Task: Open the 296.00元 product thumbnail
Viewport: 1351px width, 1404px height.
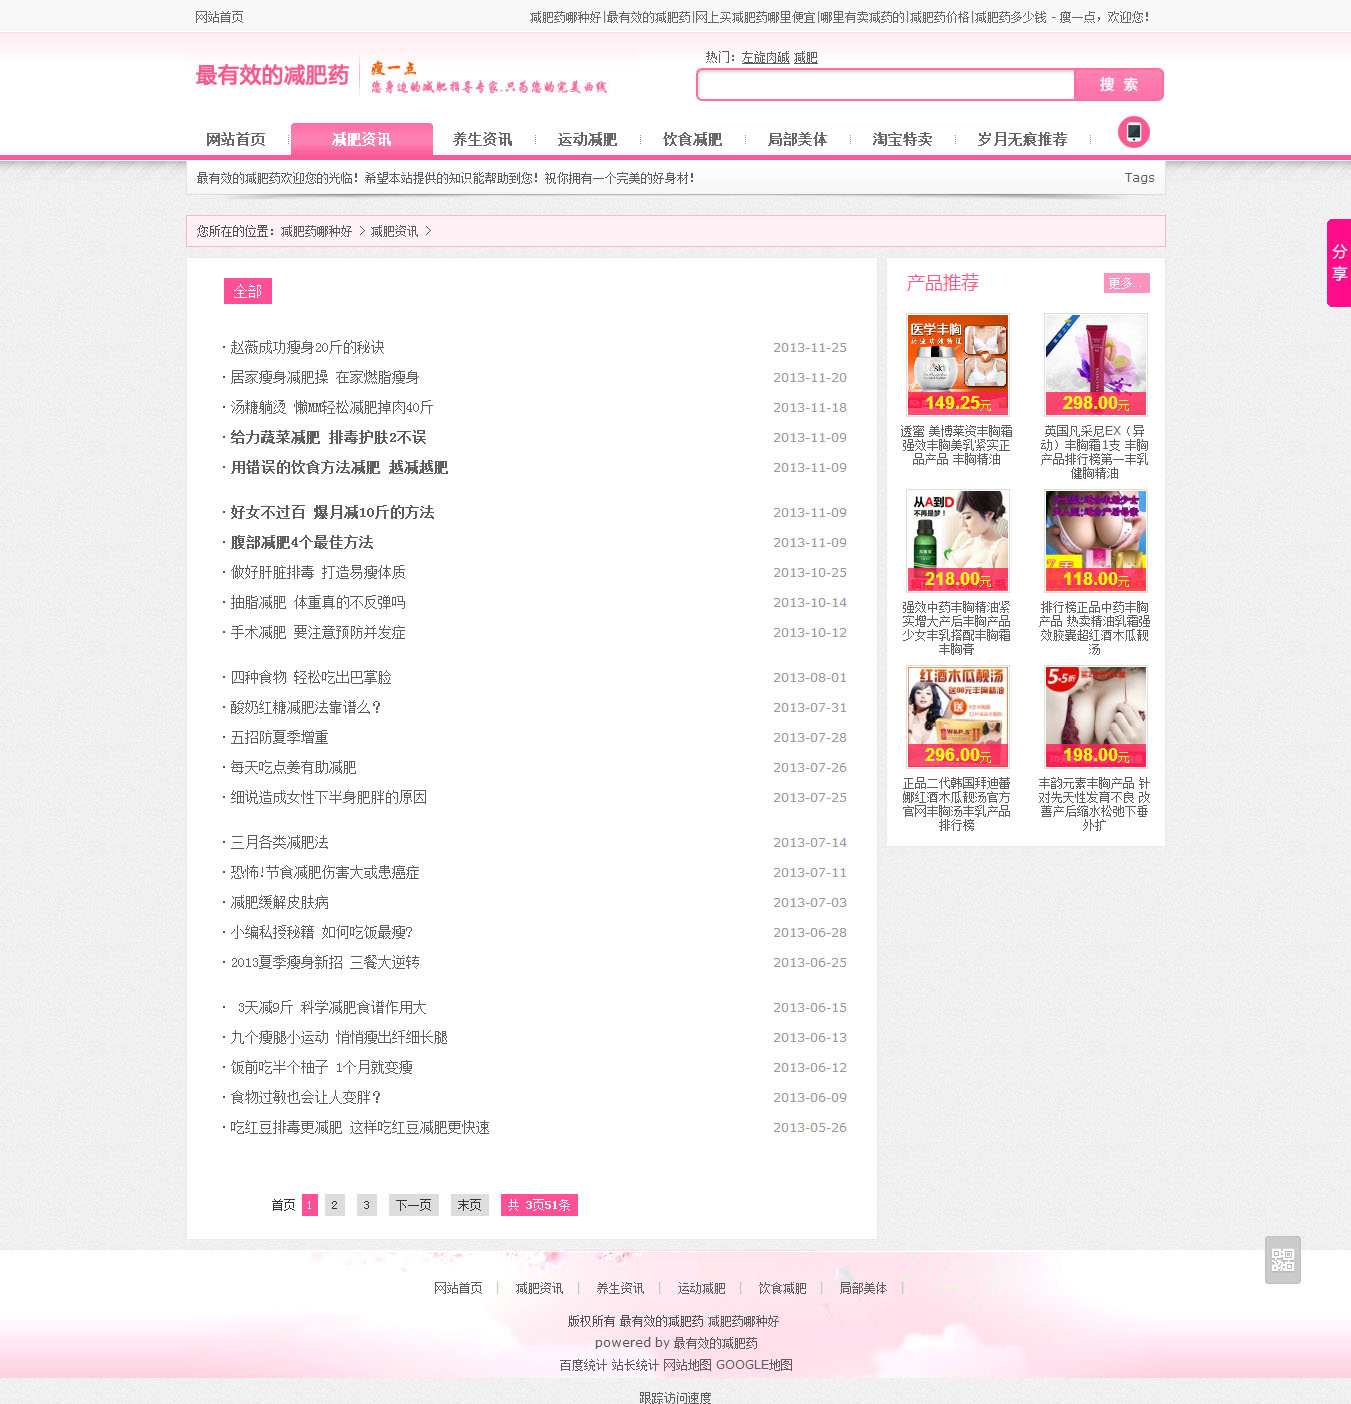Action: [957, 716]
